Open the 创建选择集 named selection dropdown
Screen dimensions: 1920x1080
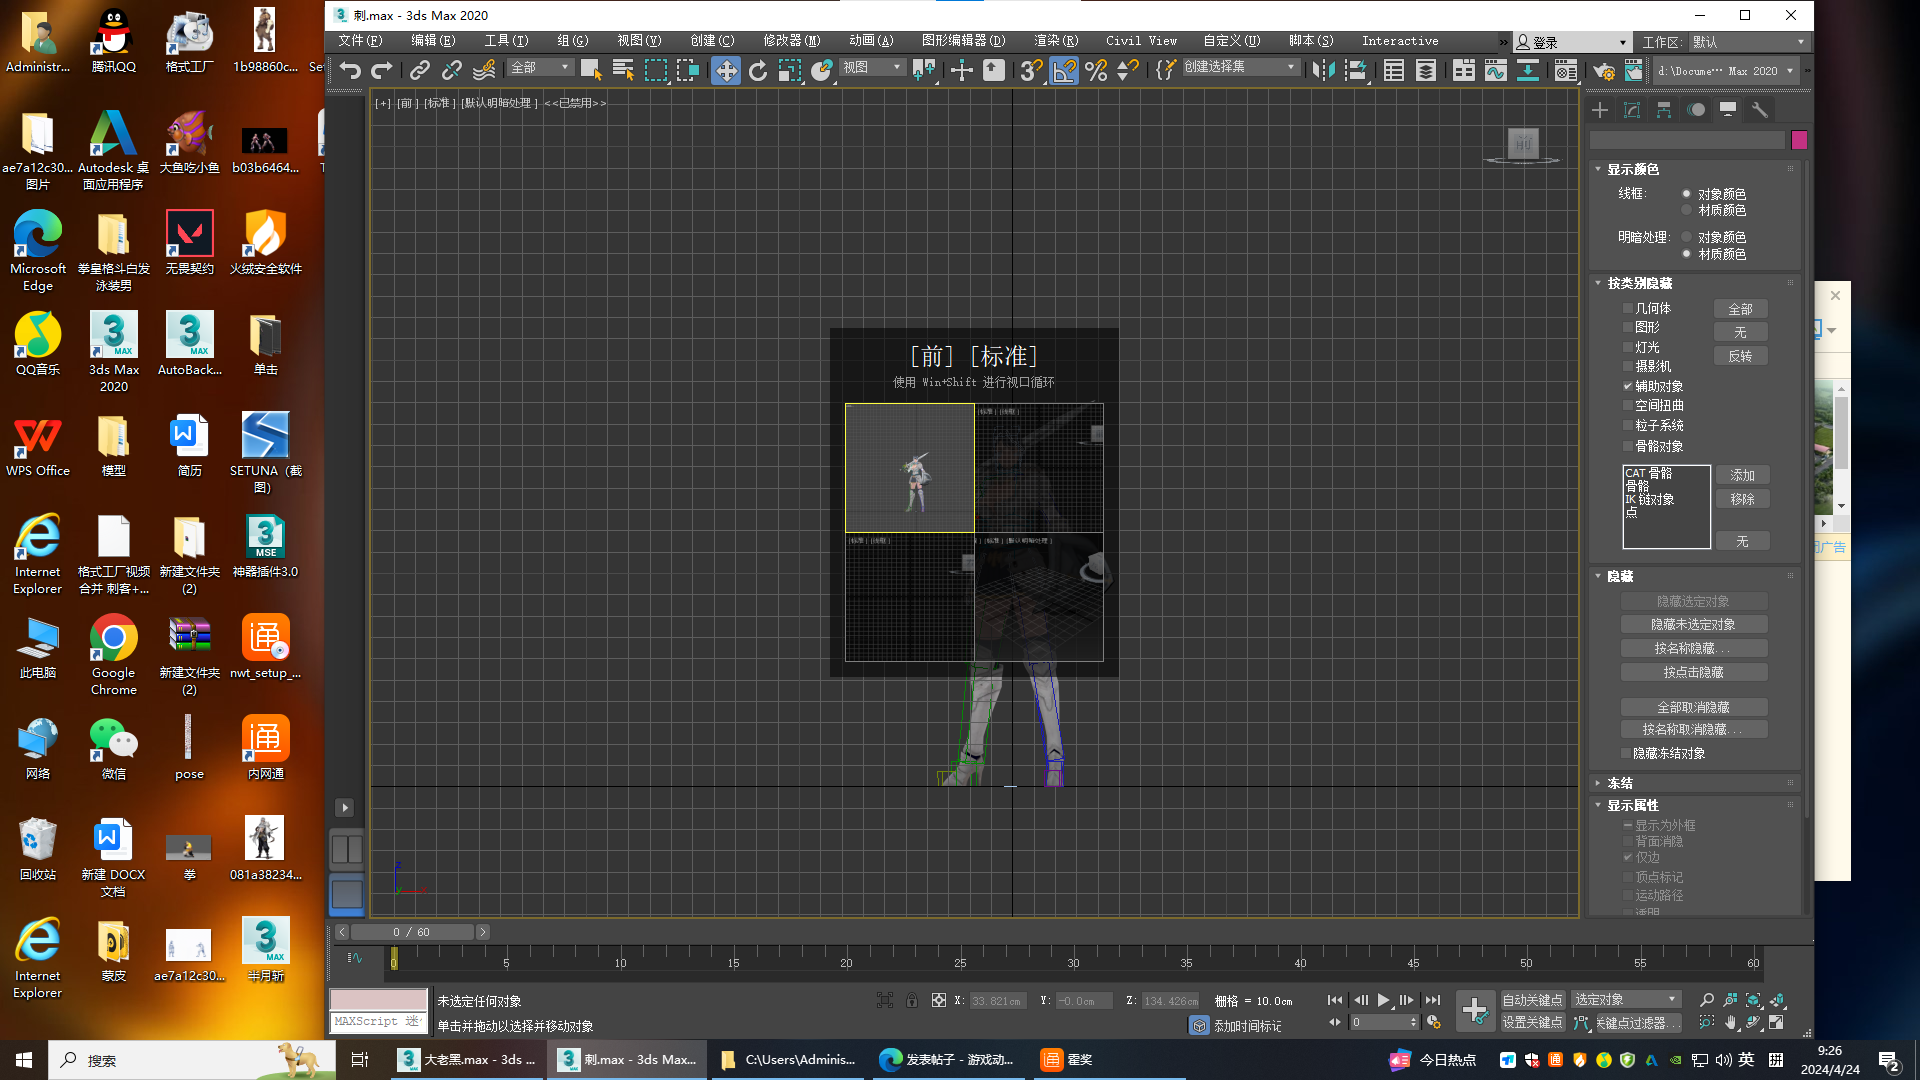pyautogui.click(x=1240, y=68)
